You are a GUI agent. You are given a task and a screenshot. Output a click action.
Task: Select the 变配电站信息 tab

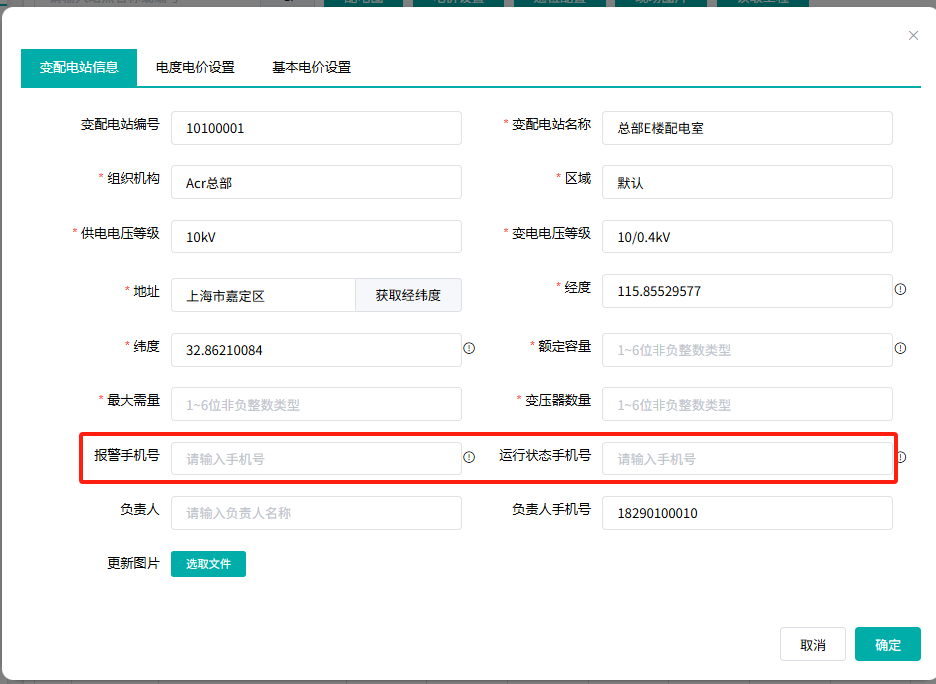point(79,68)
